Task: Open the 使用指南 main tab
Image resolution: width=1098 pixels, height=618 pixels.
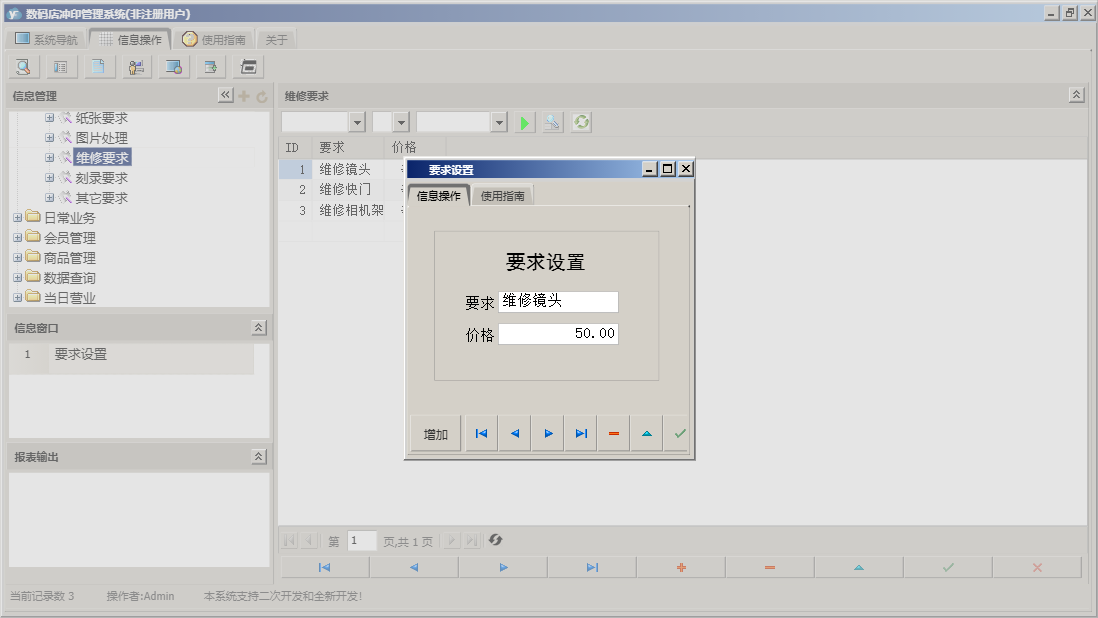Action: (214, 39)
